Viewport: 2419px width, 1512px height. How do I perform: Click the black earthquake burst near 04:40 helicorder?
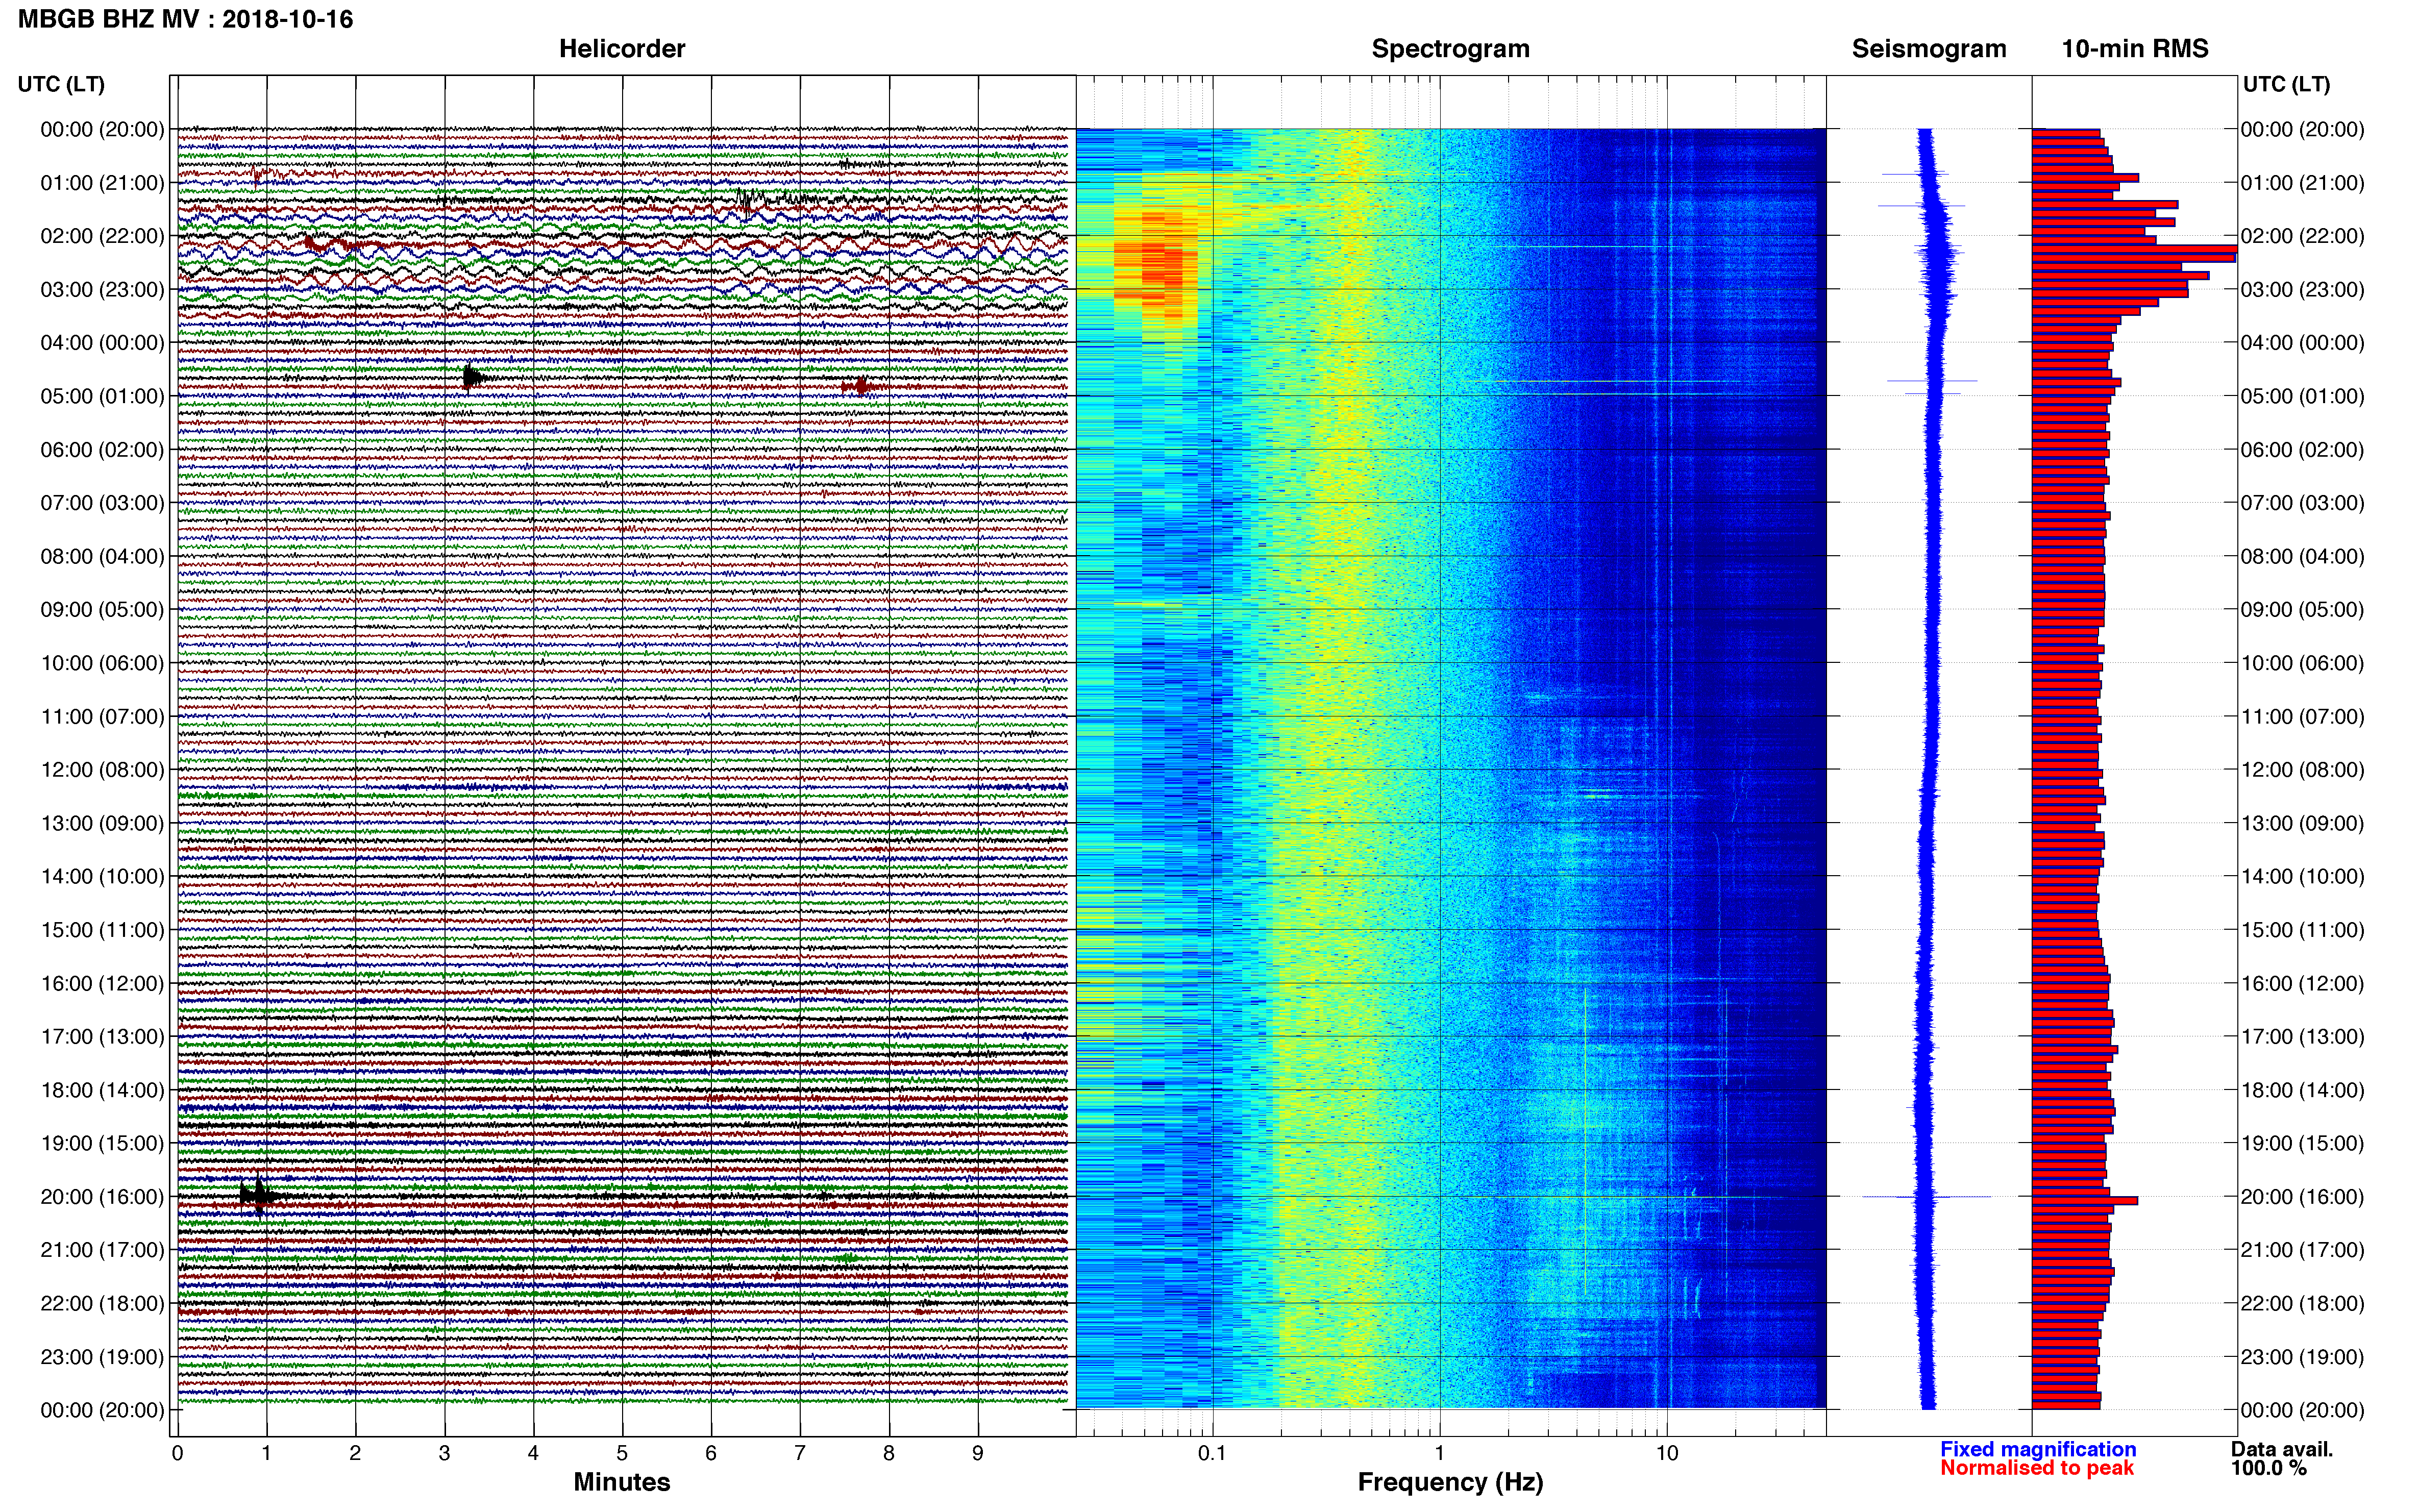coord(474,378)
